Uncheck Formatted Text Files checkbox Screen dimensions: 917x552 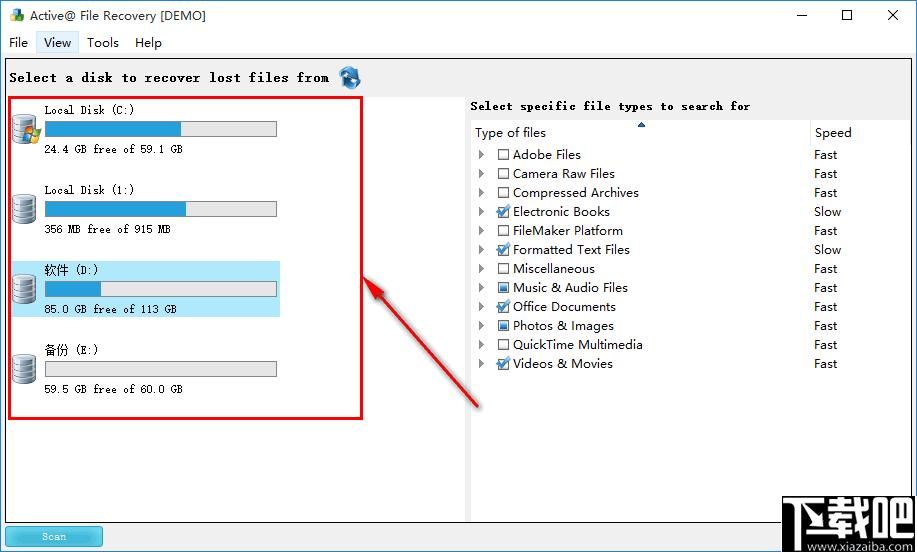(x=503, y=250)
